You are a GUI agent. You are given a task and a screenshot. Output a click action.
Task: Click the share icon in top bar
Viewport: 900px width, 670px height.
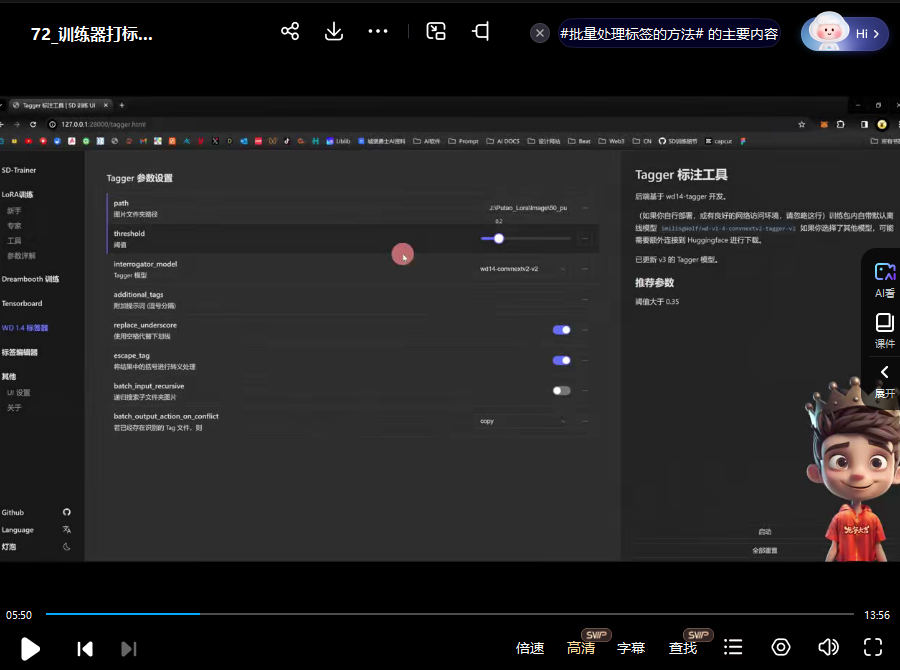click(290, 32)
